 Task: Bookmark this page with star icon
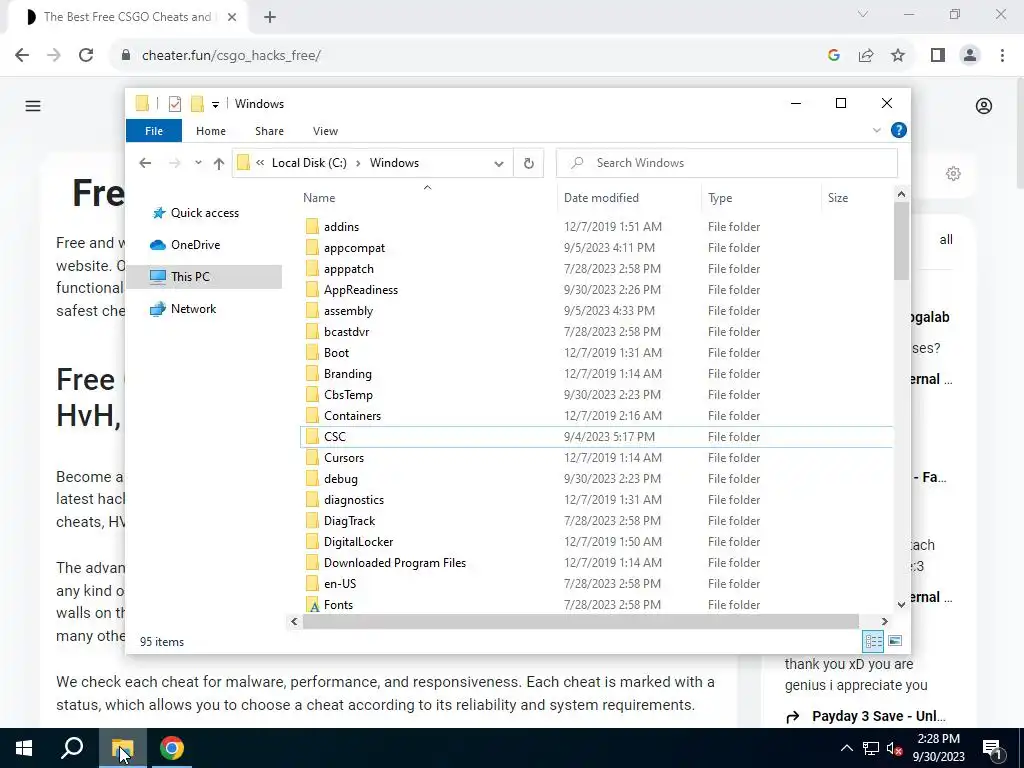tap(898, 56)
